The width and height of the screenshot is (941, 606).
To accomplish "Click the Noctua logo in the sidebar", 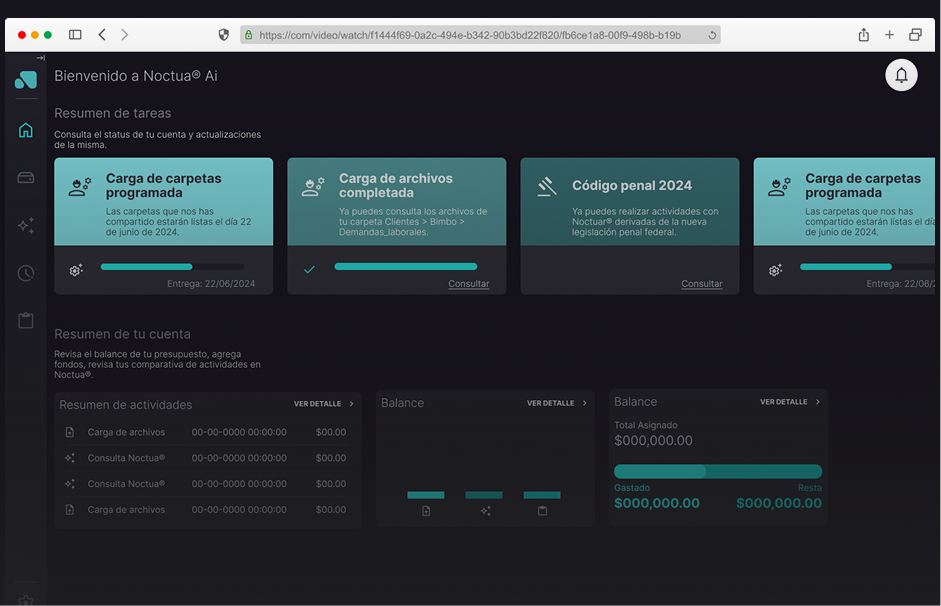I will [26, 80].
